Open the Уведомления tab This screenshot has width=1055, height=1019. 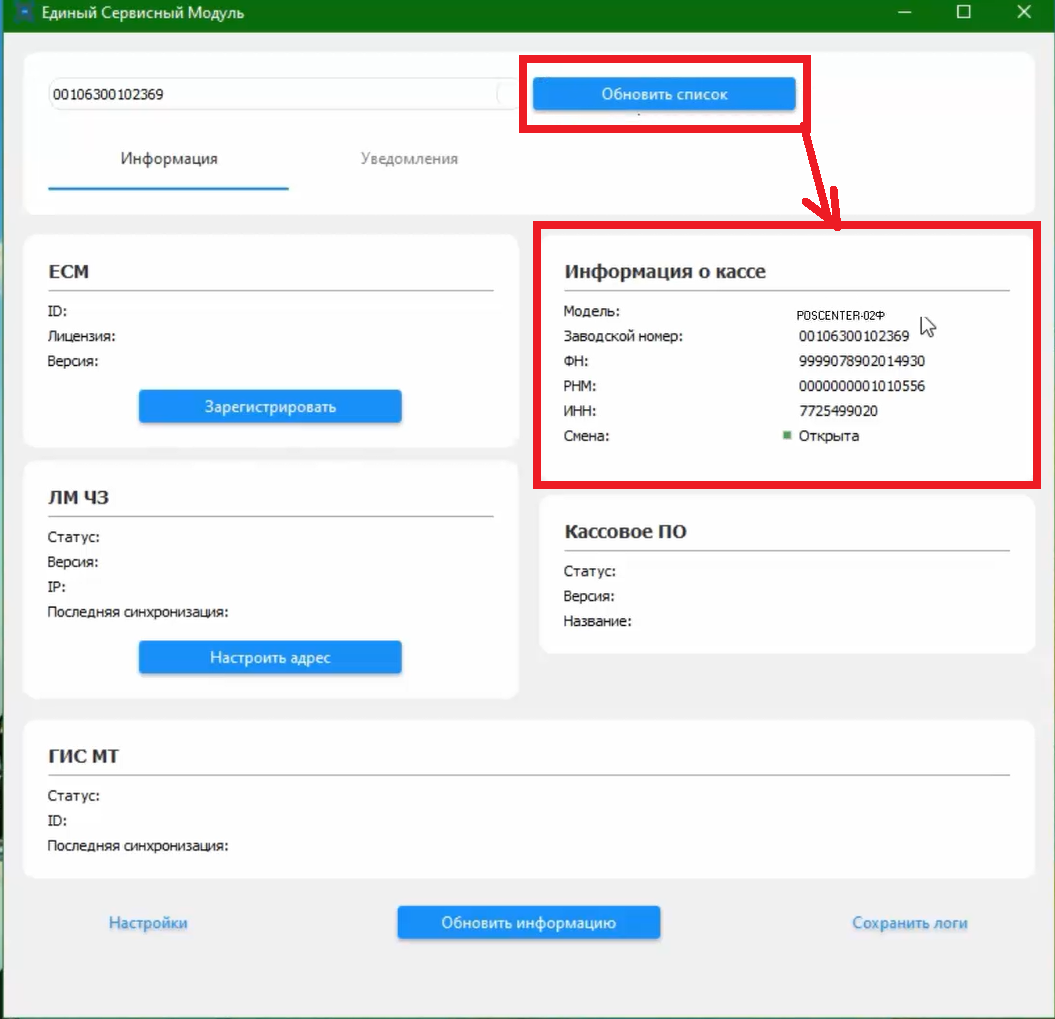click(409, 159)
